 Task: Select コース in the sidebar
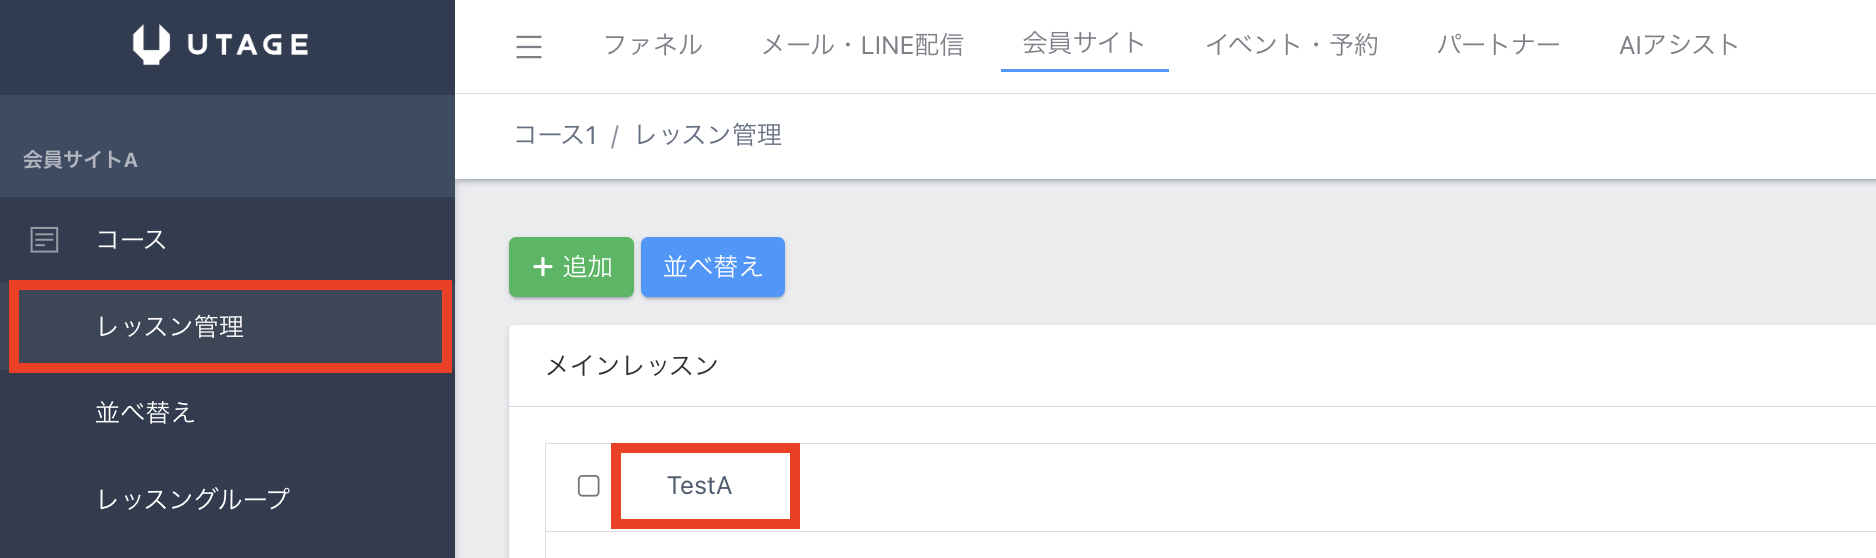click(131, 240)
